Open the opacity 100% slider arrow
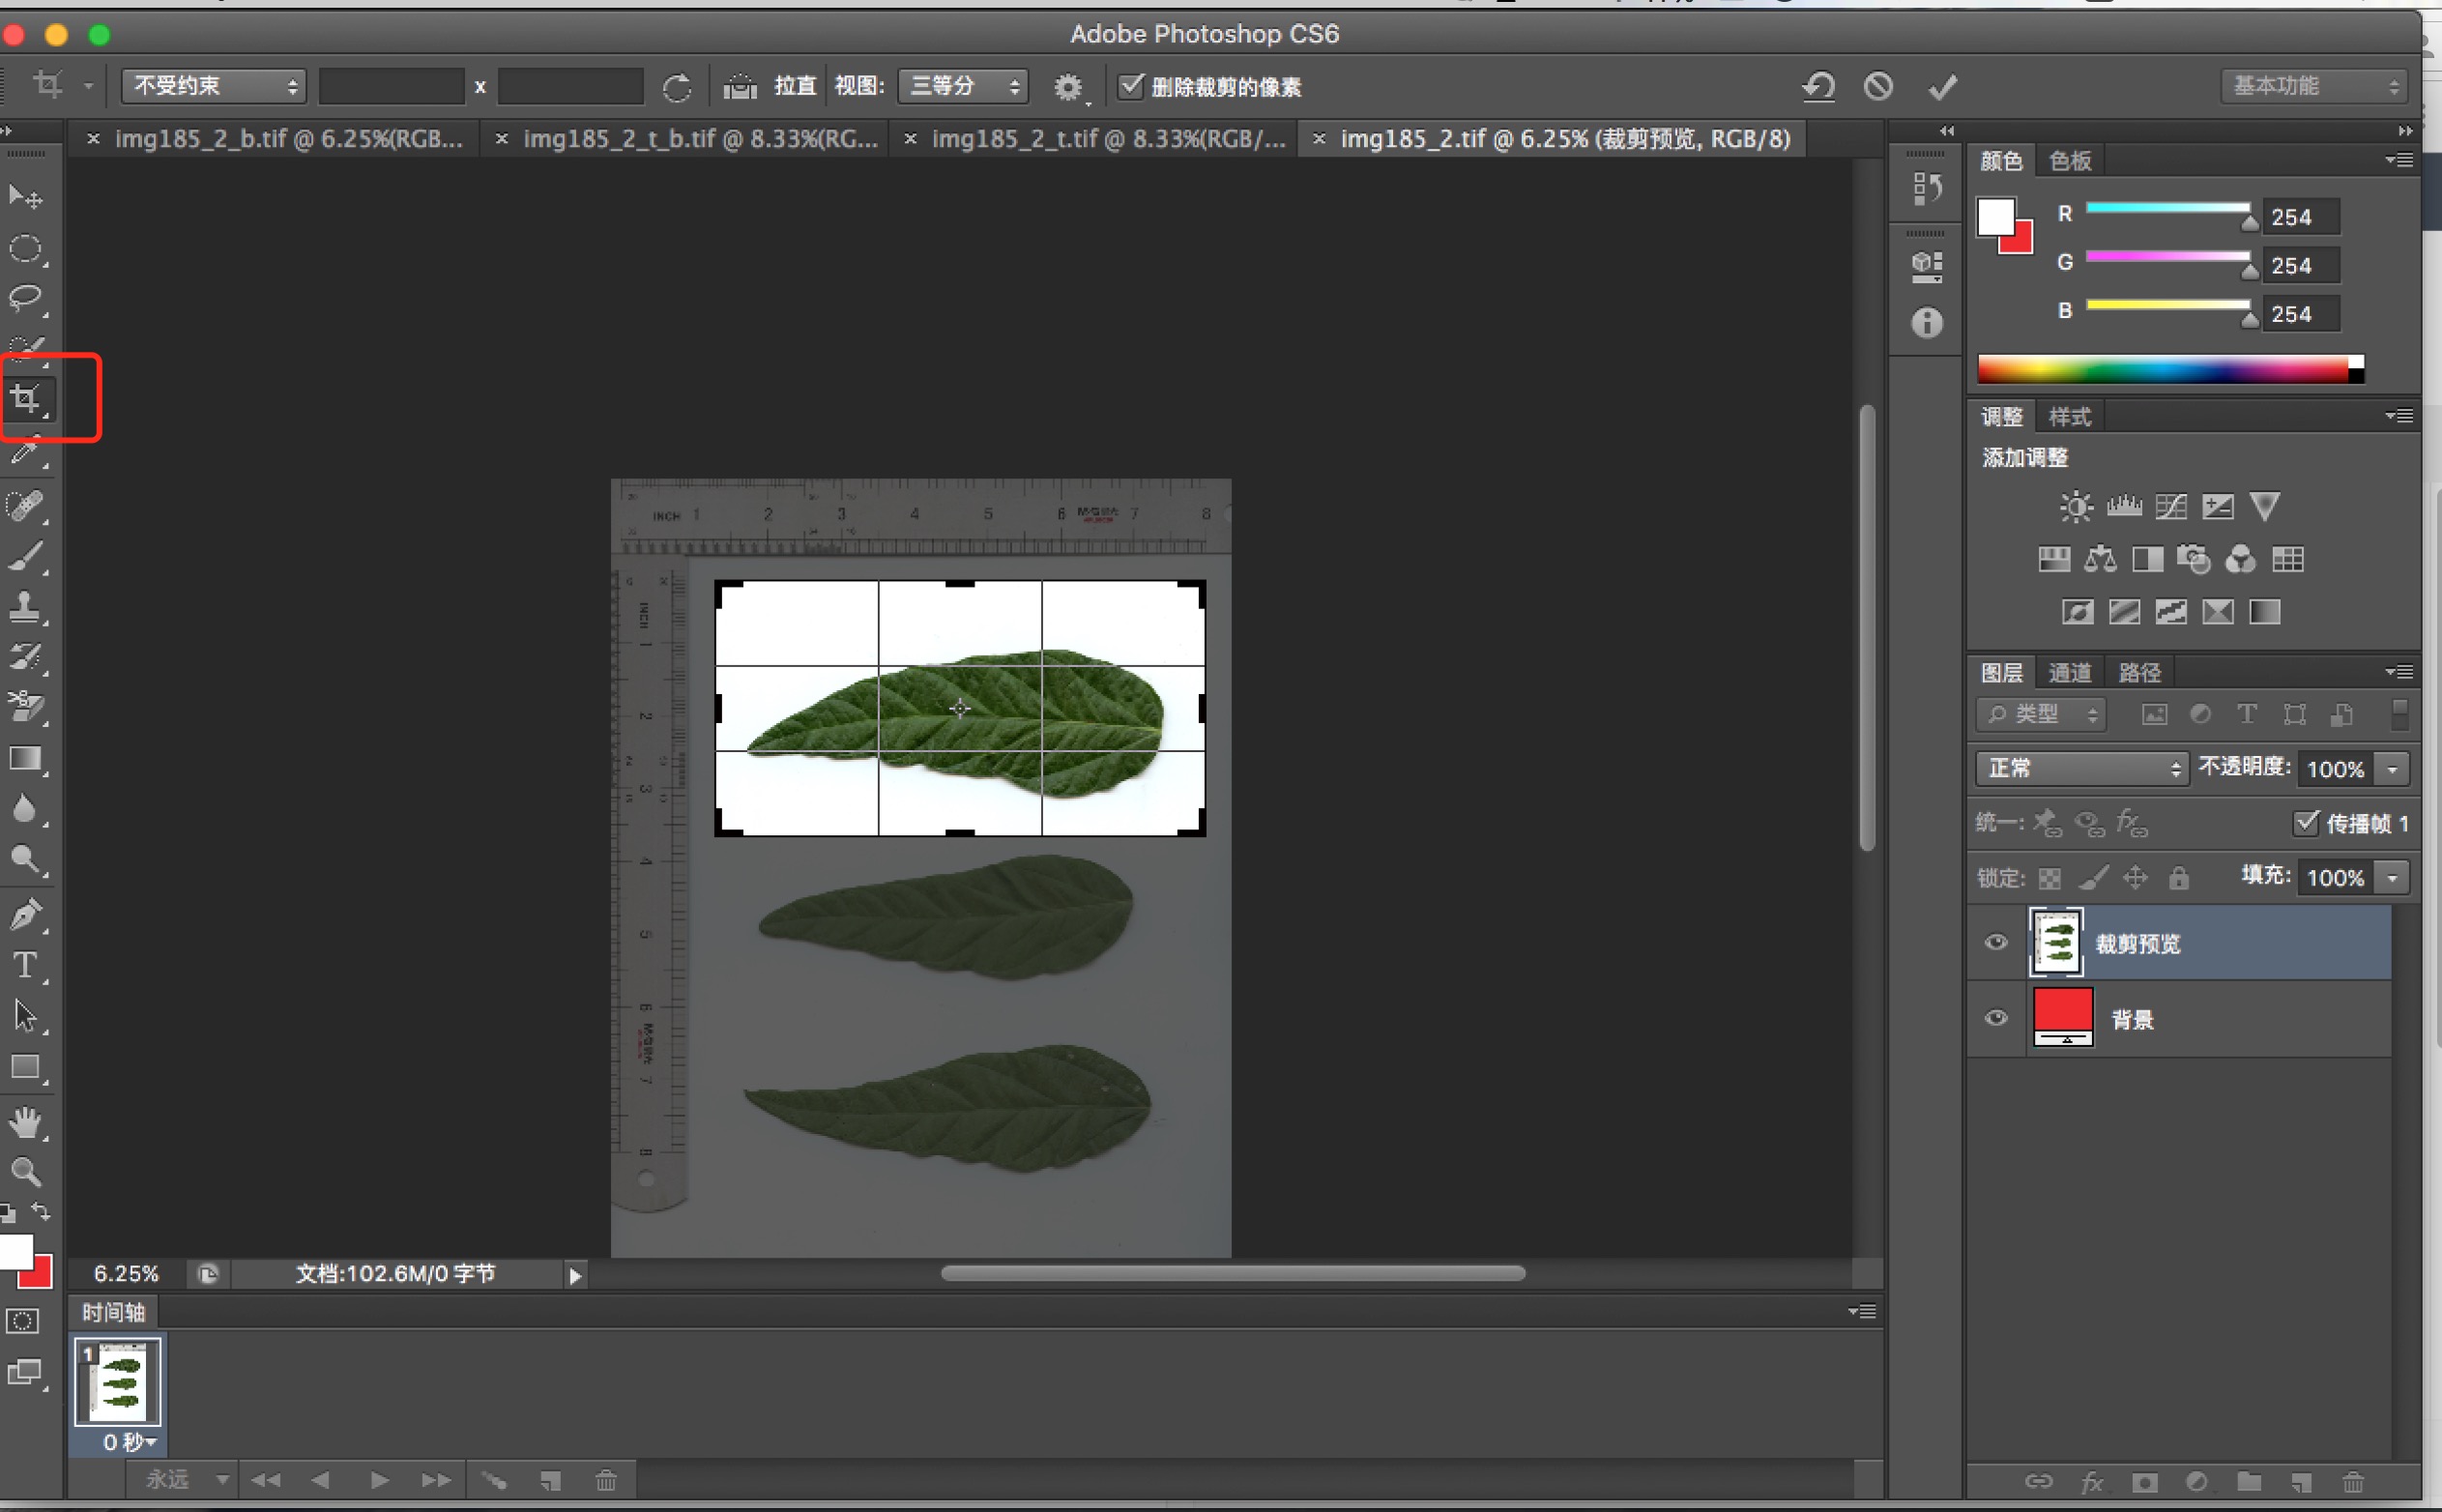The height and width of the screenshot is (1512, 2442). (2393, 769)
